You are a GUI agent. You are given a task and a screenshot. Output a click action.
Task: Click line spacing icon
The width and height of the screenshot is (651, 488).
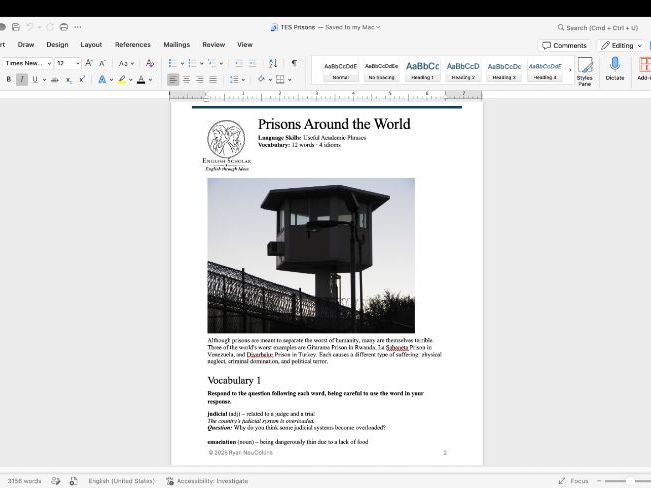tap(234, 79)
